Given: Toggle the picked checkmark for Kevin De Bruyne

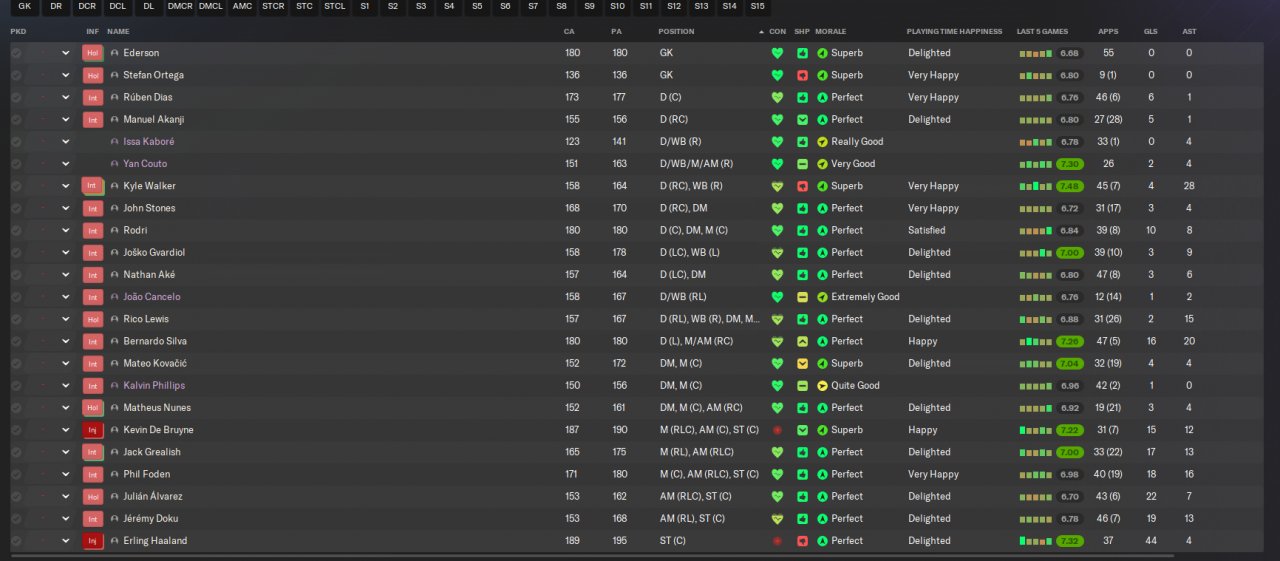Looking at the screenshot, I should 16,430.
